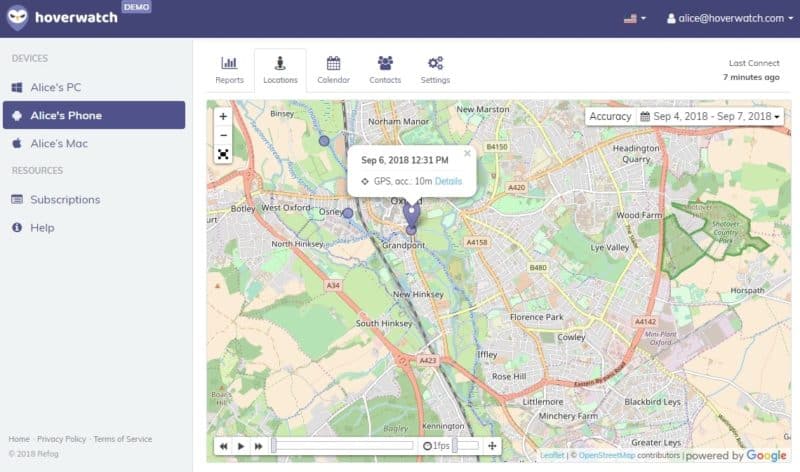Click the '7 minutes ago' text
This screenshot has width=800, height=472.
click(x=751, y=77)
